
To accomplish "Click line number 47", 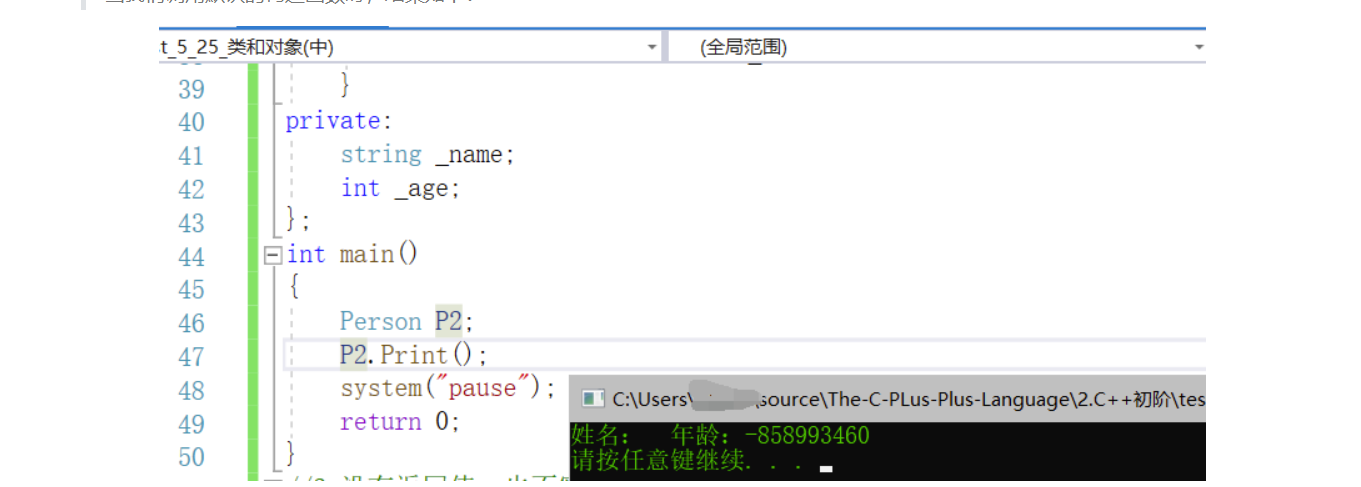I will [x=191, y=357].
